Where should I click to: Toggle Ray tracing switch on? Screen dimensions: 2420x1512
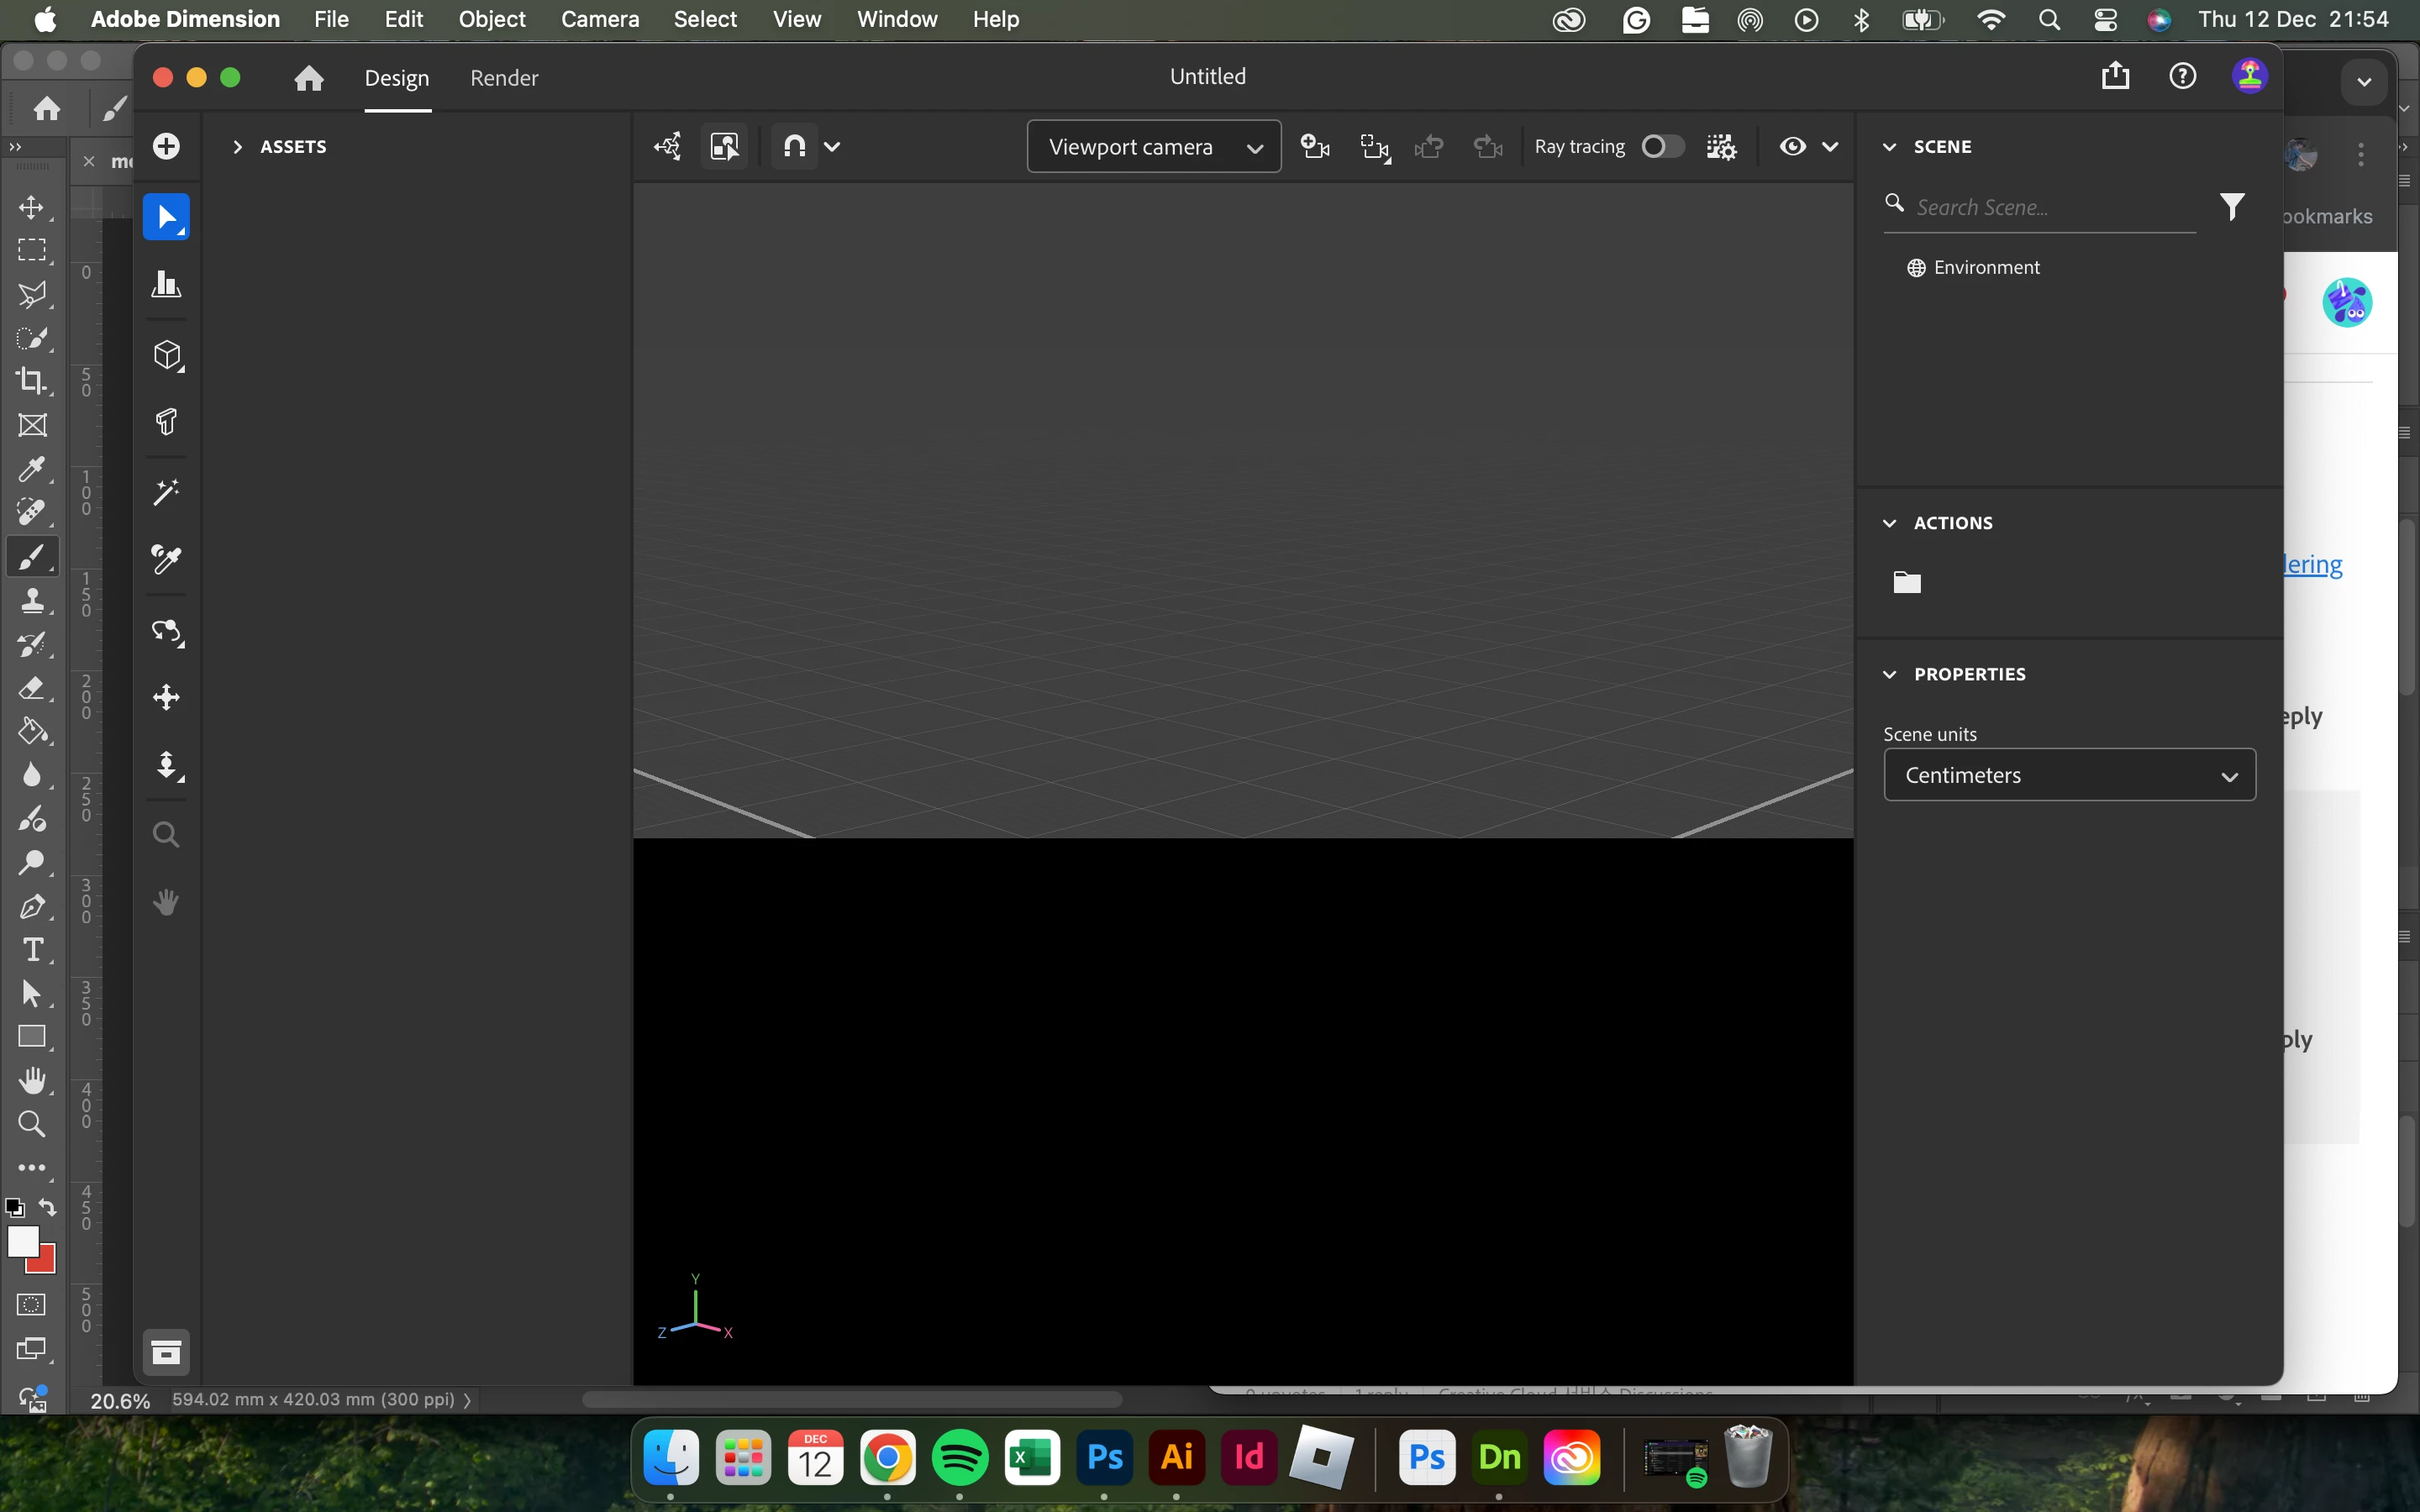1661,147
